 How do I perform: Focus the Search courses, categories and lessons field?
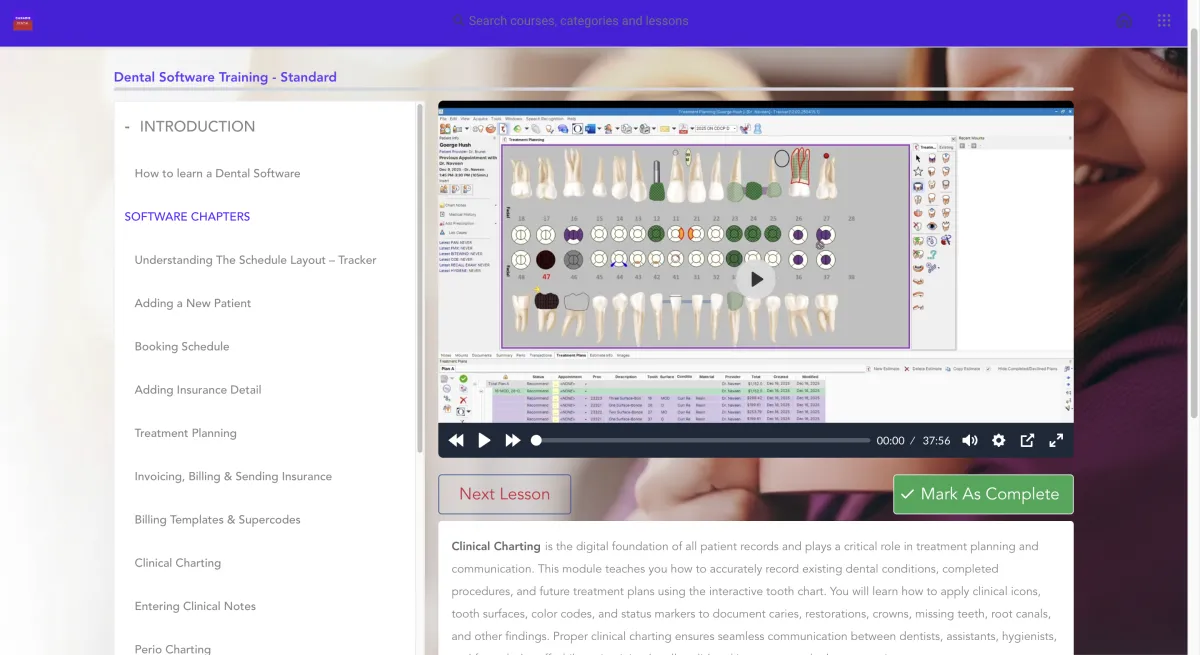click(578, 21)
